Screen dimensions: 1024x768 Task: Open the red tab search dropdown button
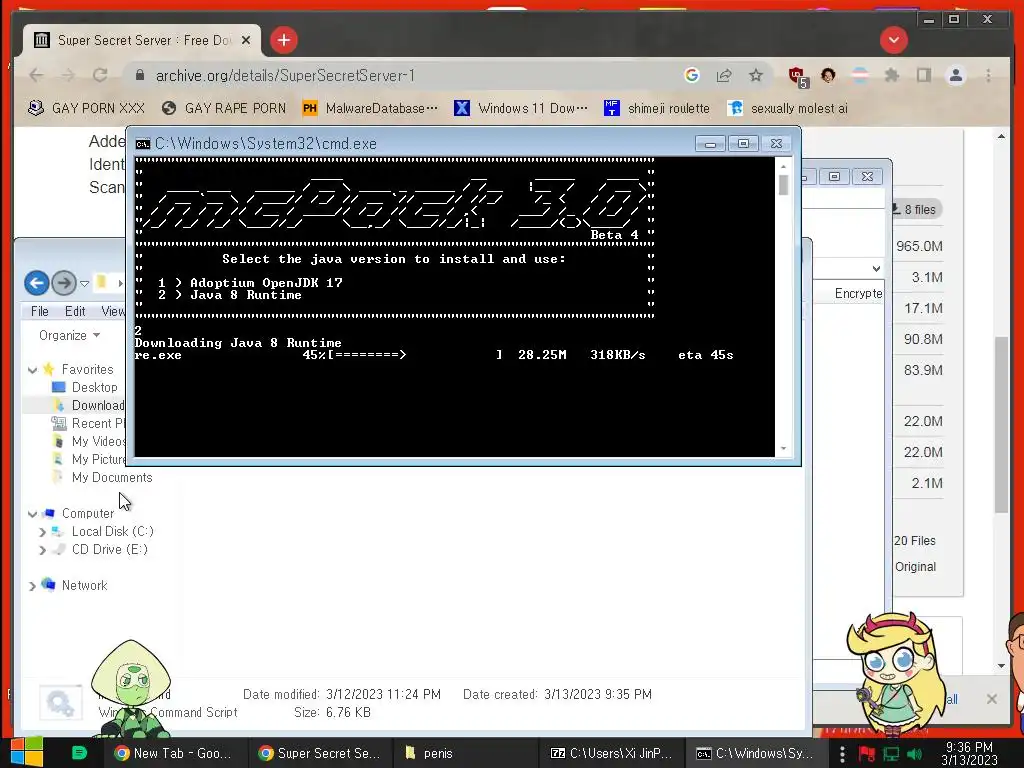pos(893,40)
